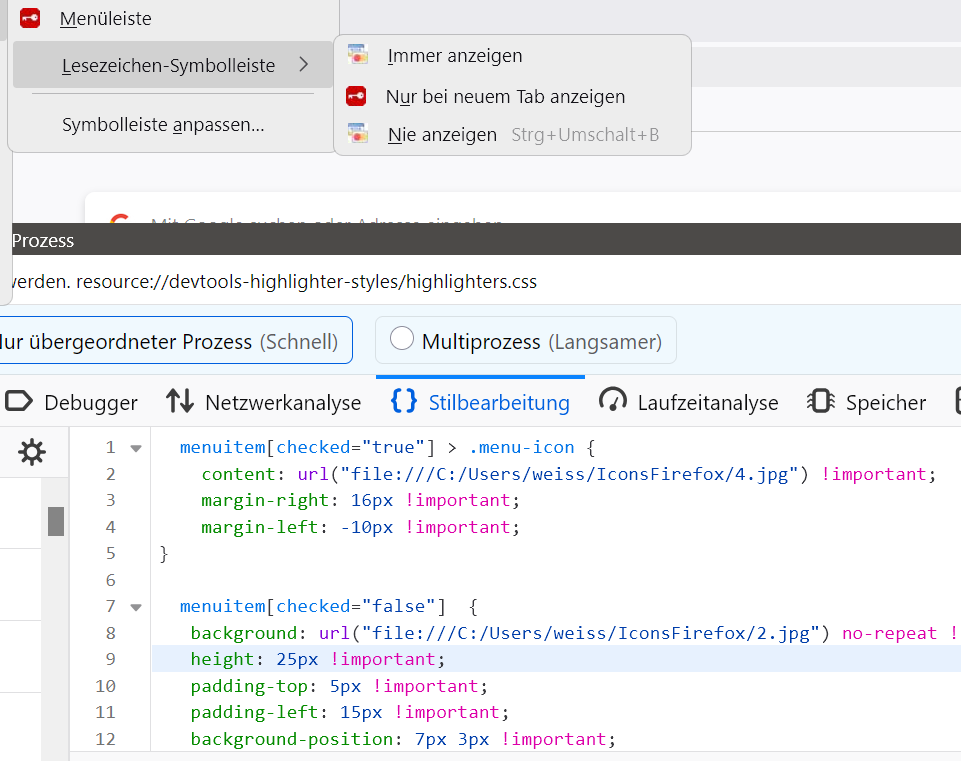Expand the Lesezeichen-Symbolleiste submenu arrow
The height and width of the screenshot is (761, 961).
[303, 66]
